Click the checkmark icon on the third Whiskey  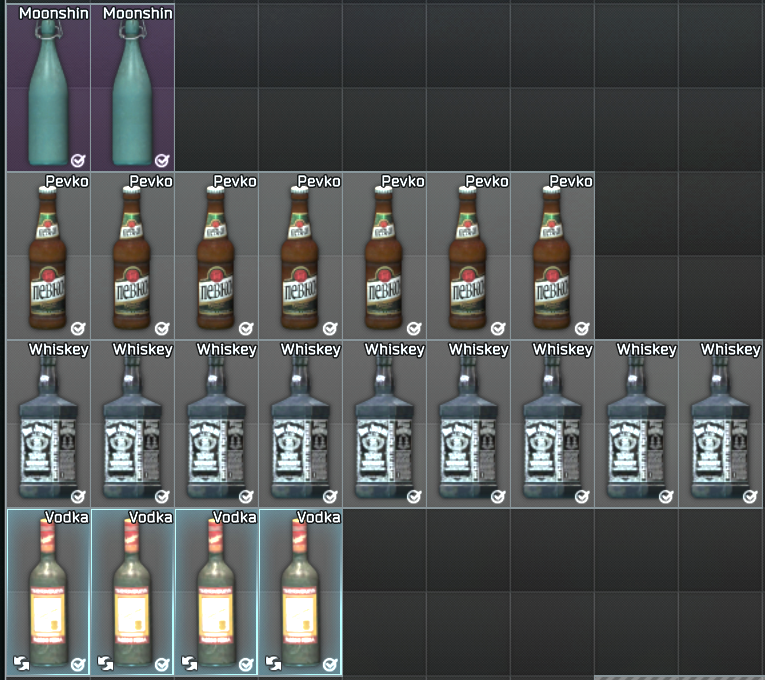coord(246,497)
